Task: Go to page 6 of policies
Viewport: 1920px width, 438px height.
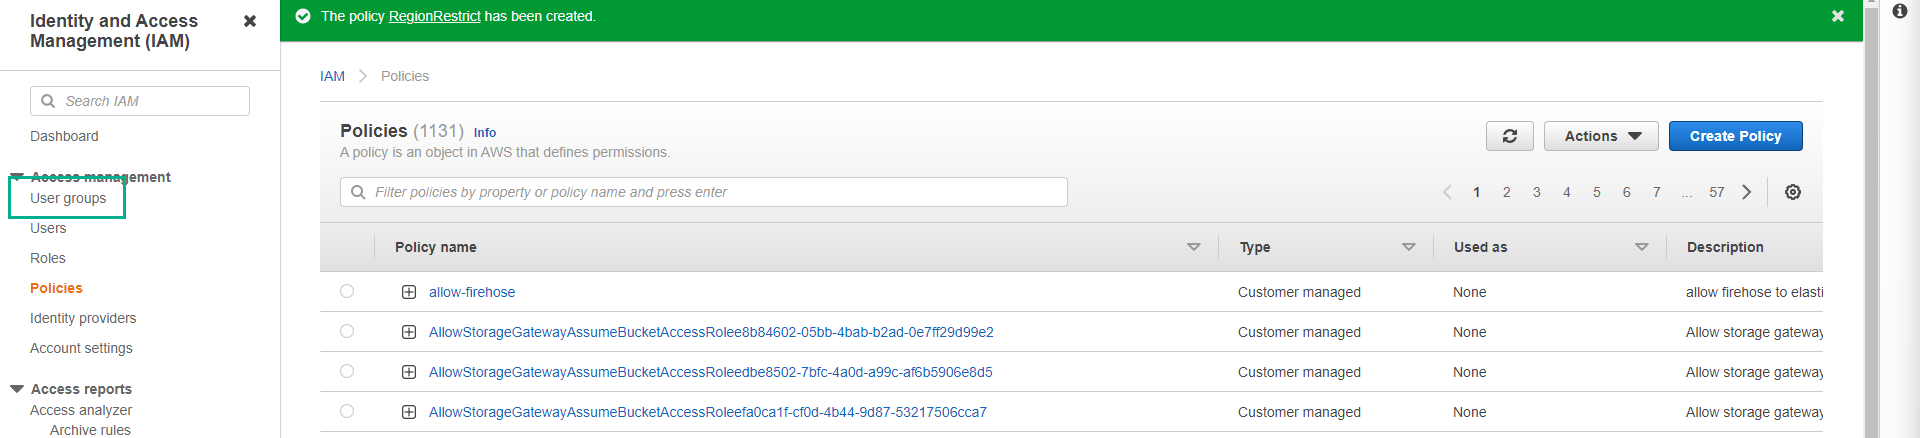Action: (x=1627, y=192)
